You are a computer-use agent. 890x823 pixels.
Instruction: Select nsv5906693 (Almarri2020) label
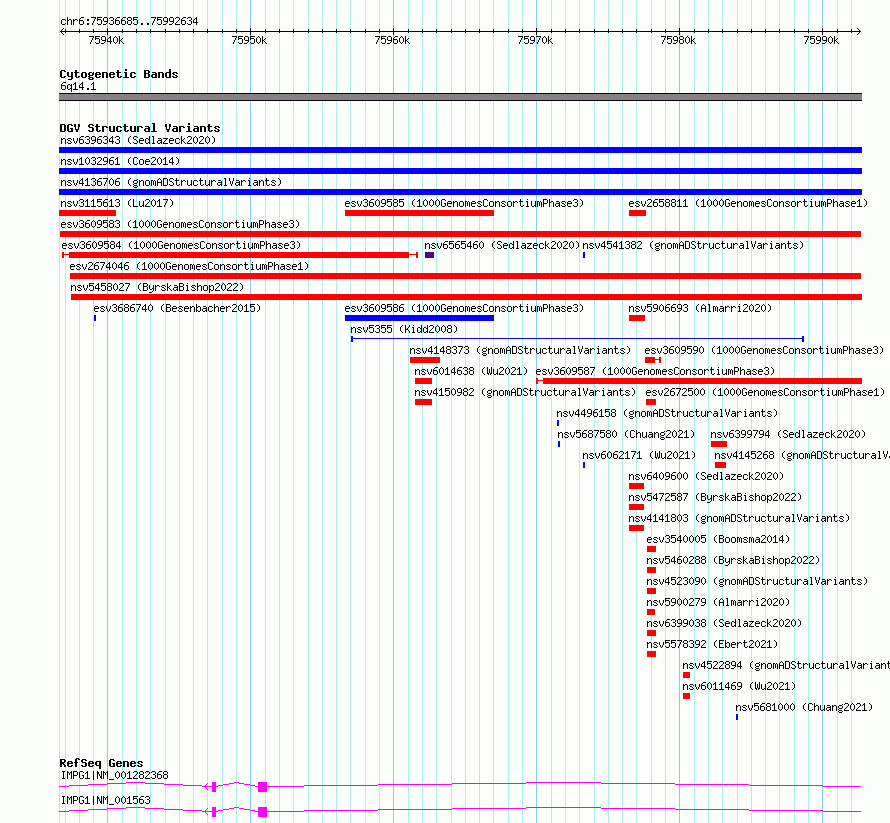[700, 308]
